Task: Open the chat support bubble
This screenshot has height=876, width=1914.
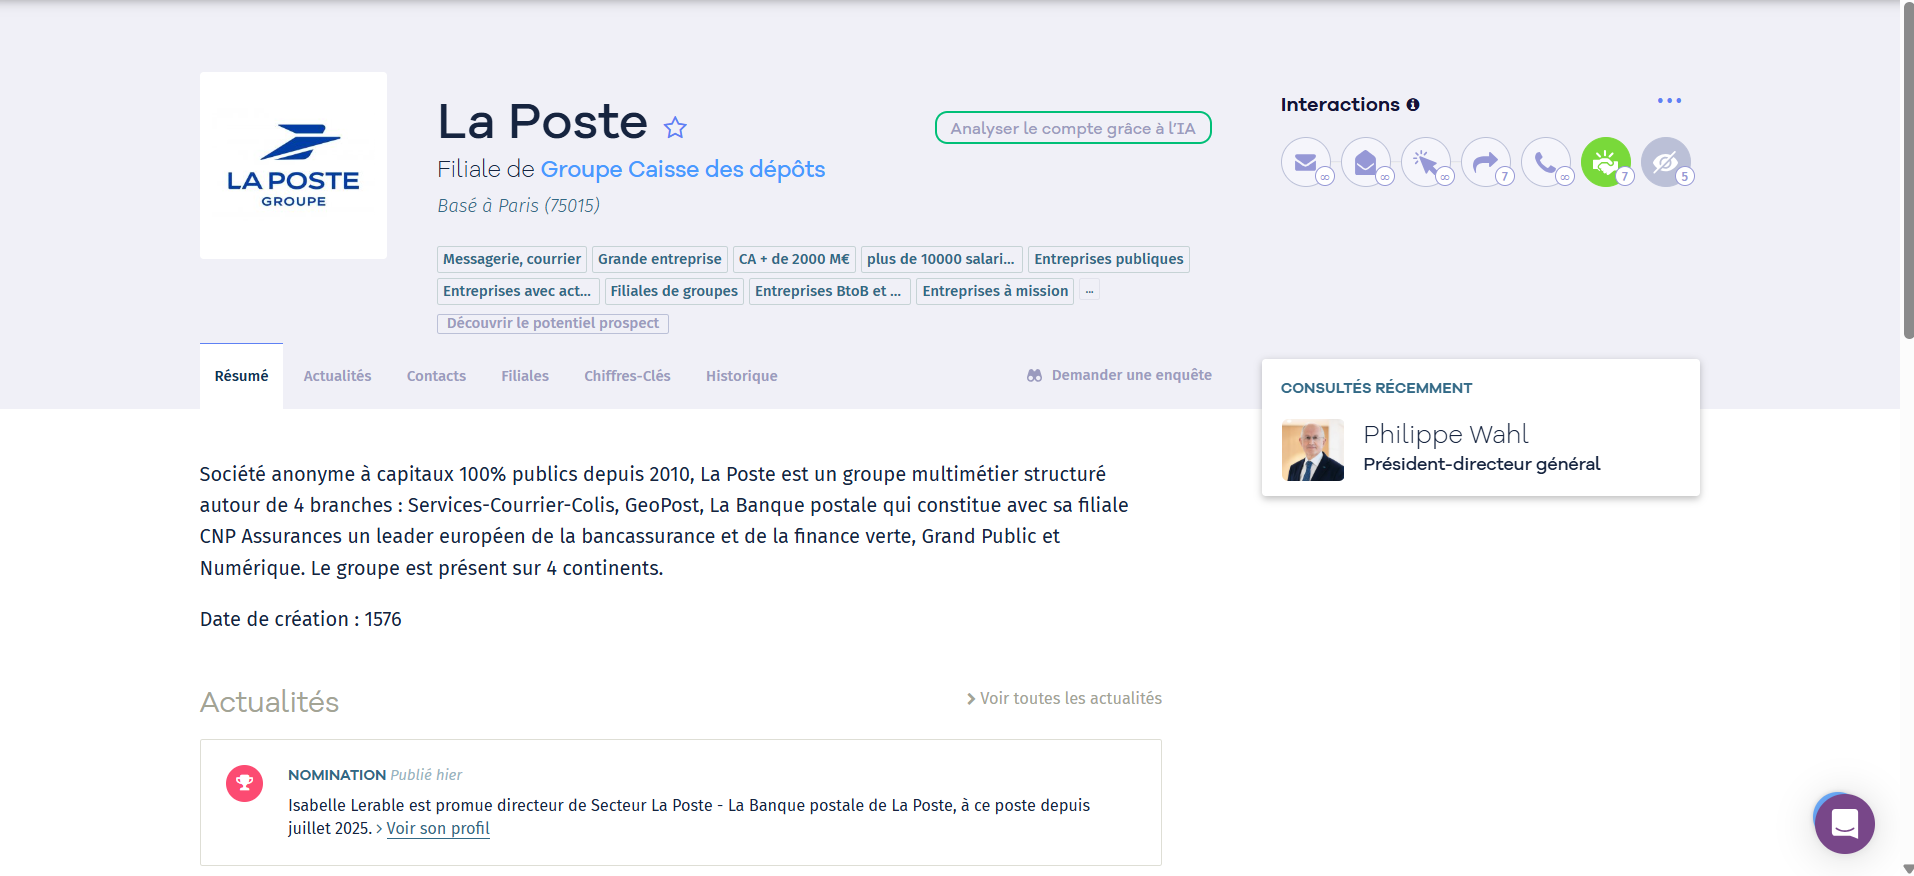Action: click(x=1844, y=824)
